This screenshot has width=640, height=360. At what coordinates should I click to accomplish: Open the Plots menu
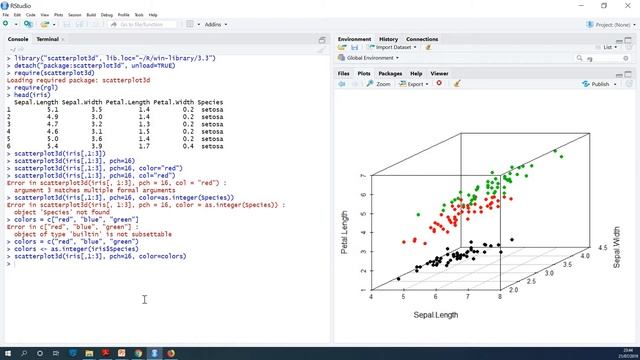[x=58, y=15]
